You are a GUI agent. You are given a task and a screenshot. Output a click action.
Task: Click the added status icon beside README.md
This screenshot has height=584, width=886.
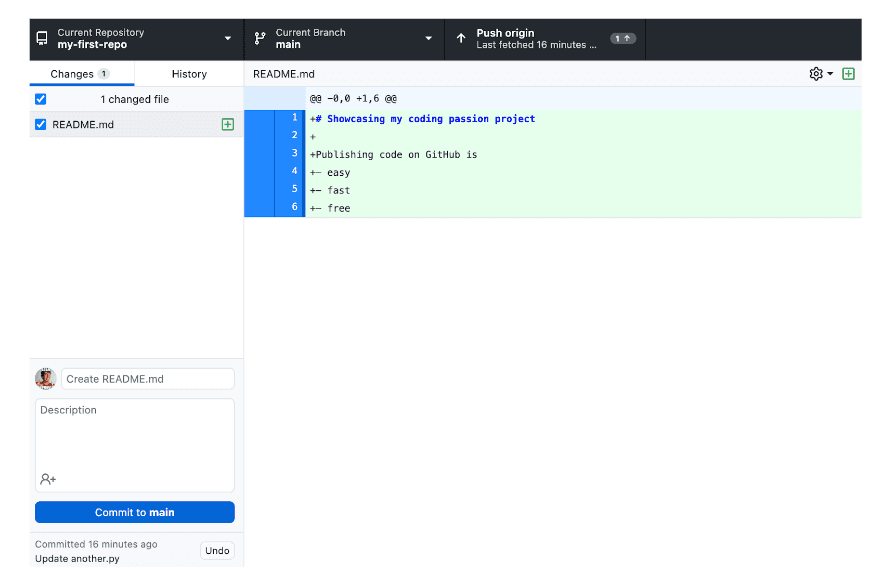pos(227,125)
